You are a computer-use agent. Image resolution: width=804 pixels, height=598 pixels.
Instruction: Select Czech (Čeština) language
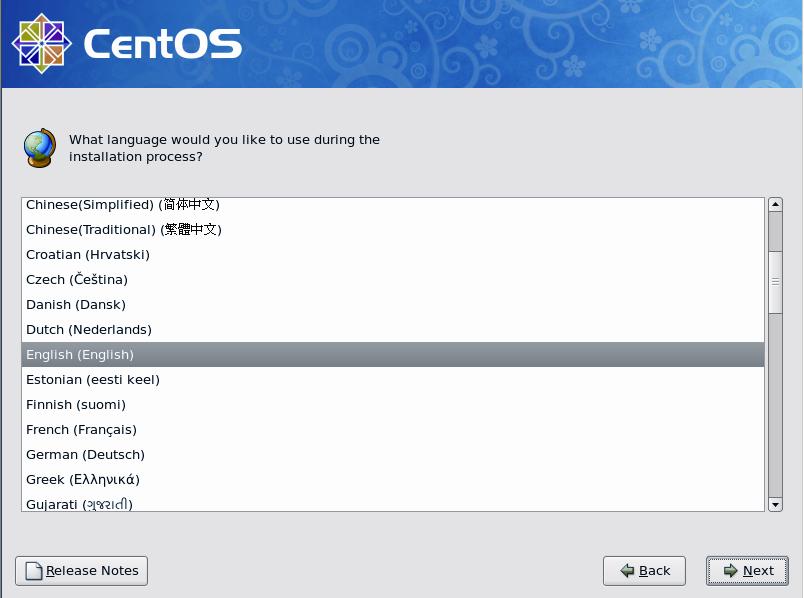(200, 279)
